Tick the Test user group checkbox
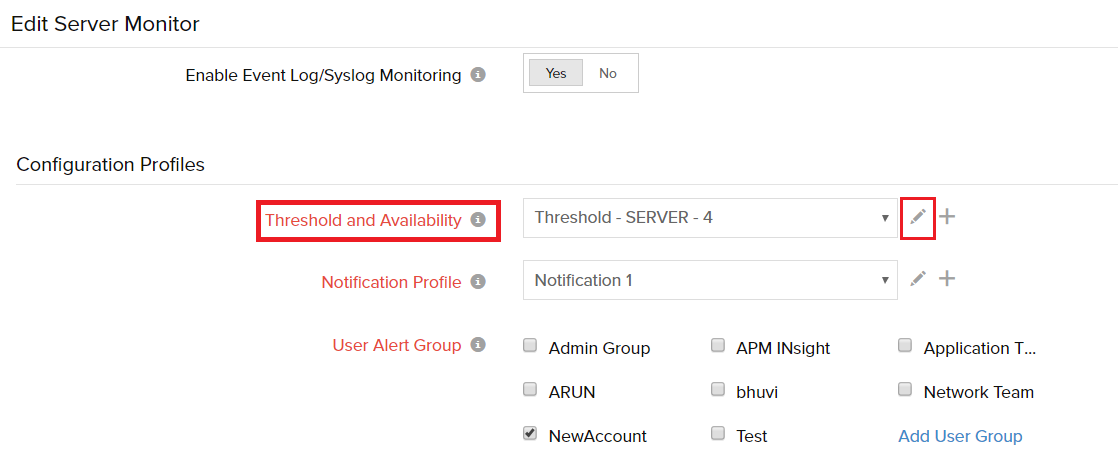1118x471 pixels. click(x=717, y=434)
